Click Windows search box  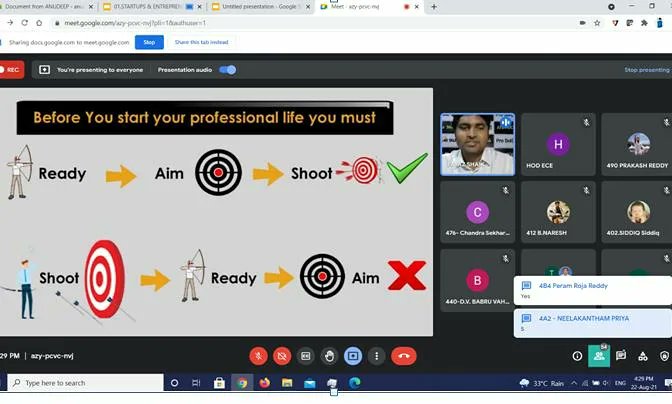pyautogui.click(x=86, y=383)
